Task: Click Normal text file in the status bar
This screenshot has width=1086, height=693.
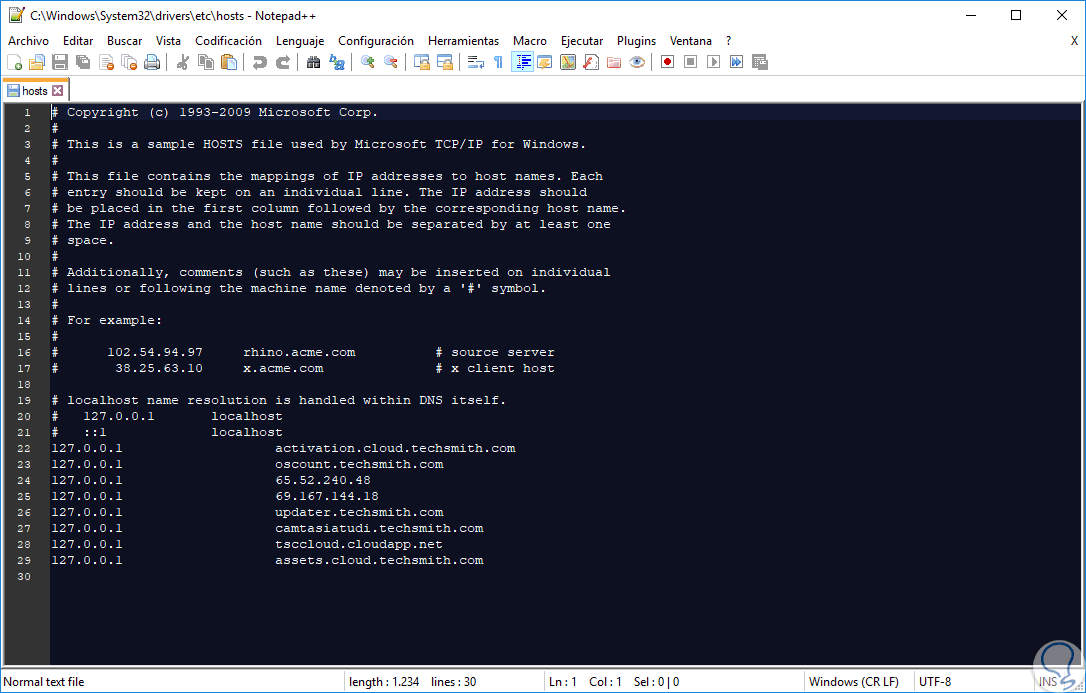Action: (44, 682)
